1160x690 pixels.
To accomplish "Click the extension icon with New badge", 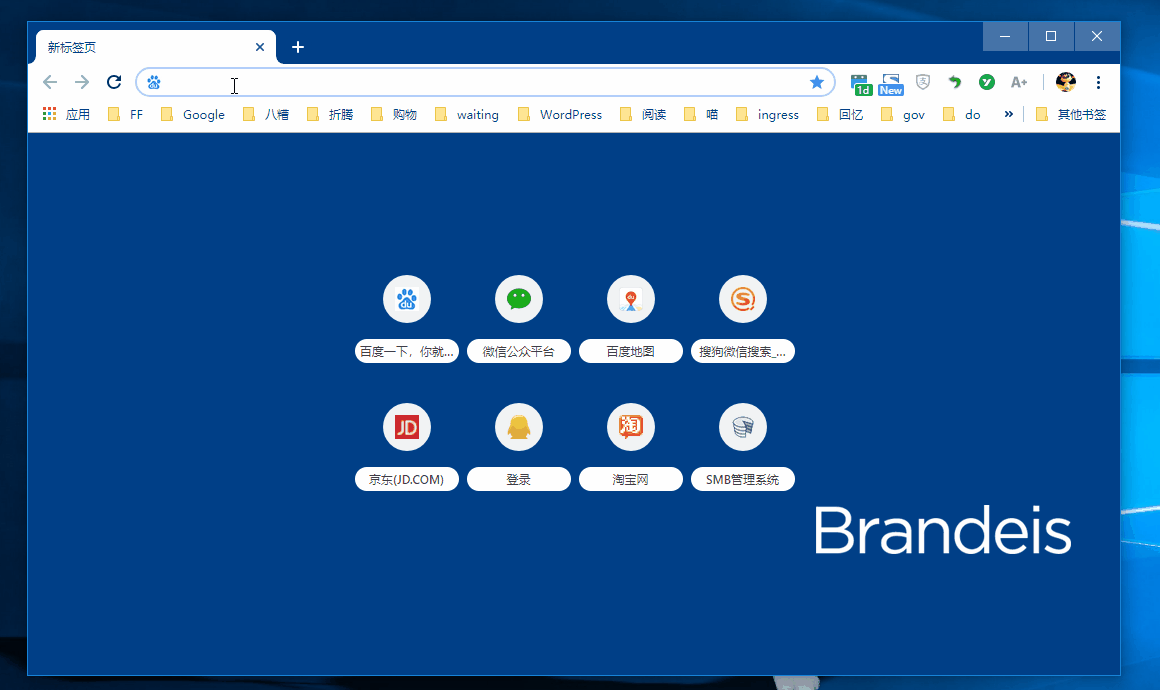I will pos(890,83).
